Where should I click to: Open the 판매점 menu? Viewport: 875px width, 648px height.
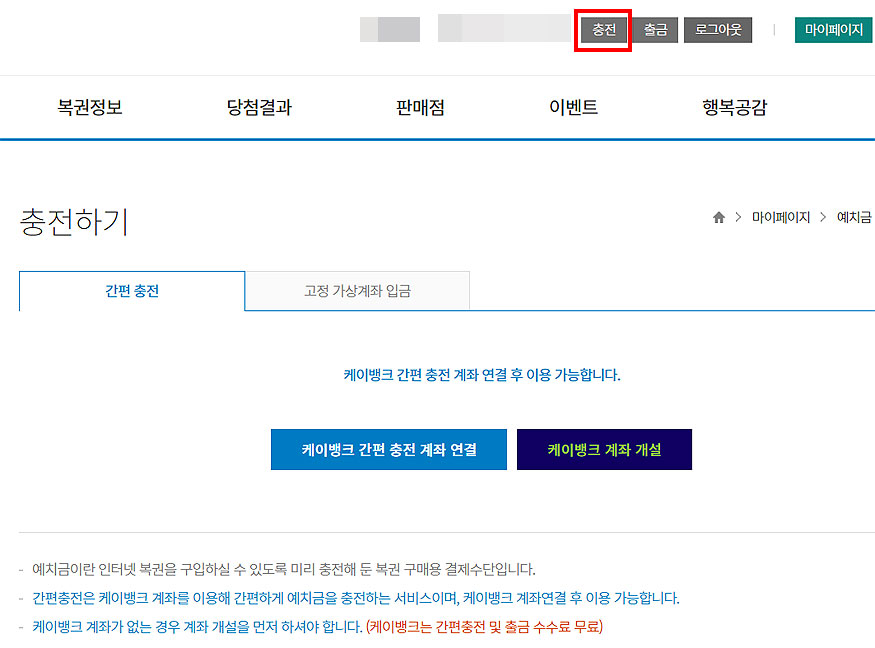coord(420,107)
